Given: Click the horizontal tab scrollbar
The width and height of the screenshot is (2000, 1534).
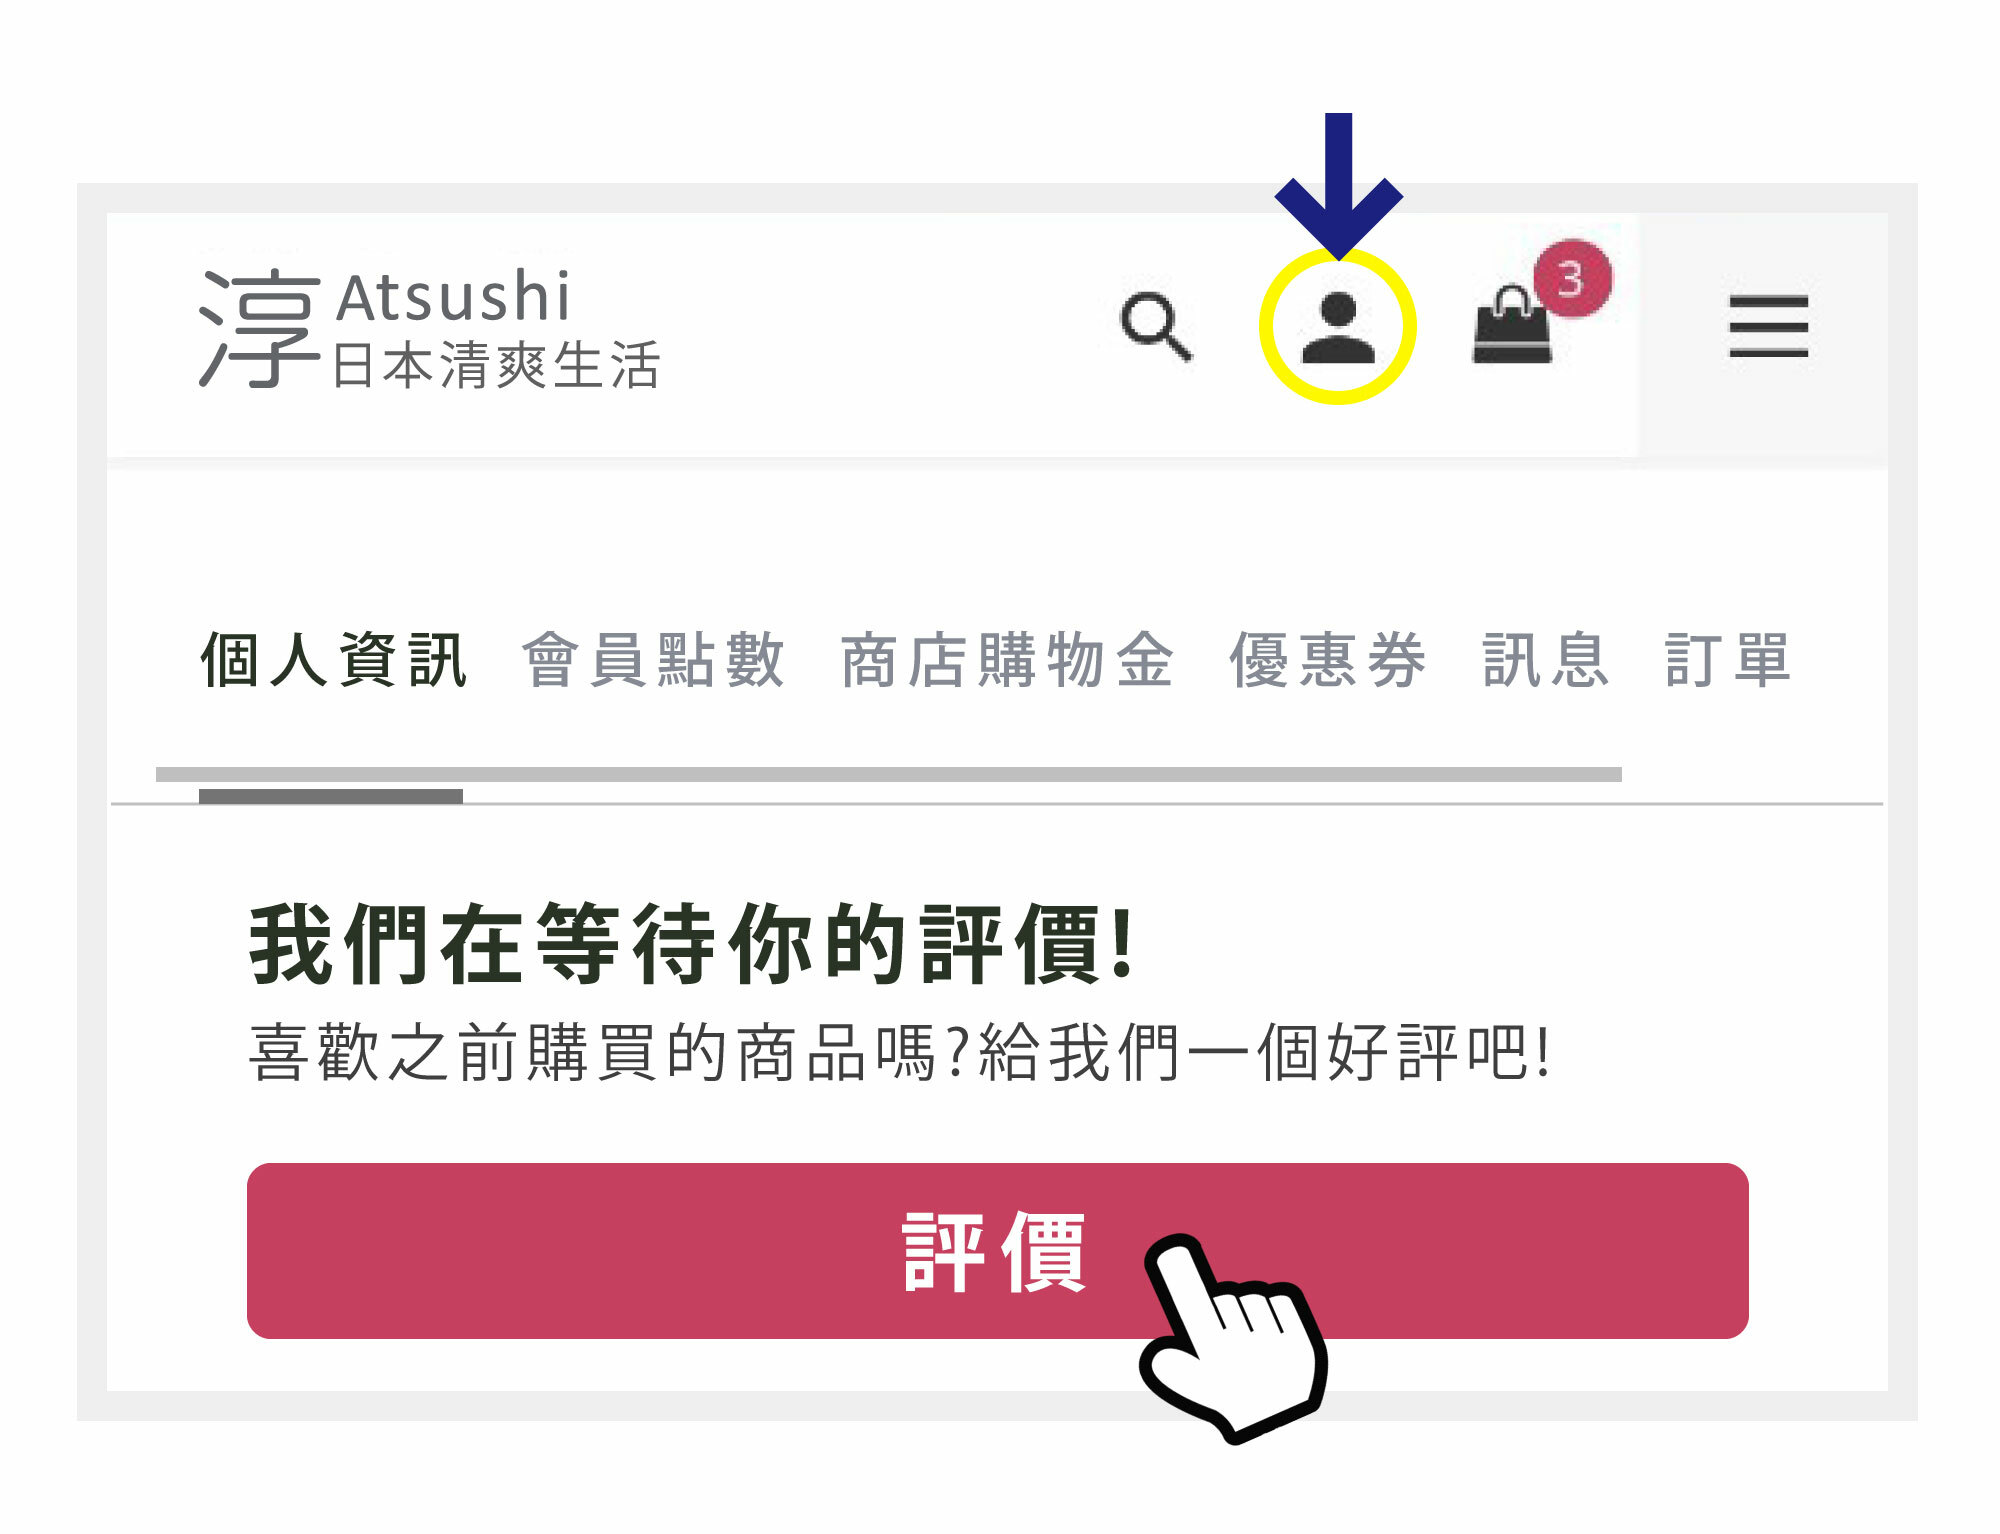Looking at the screenshot, I should [889, 775].
